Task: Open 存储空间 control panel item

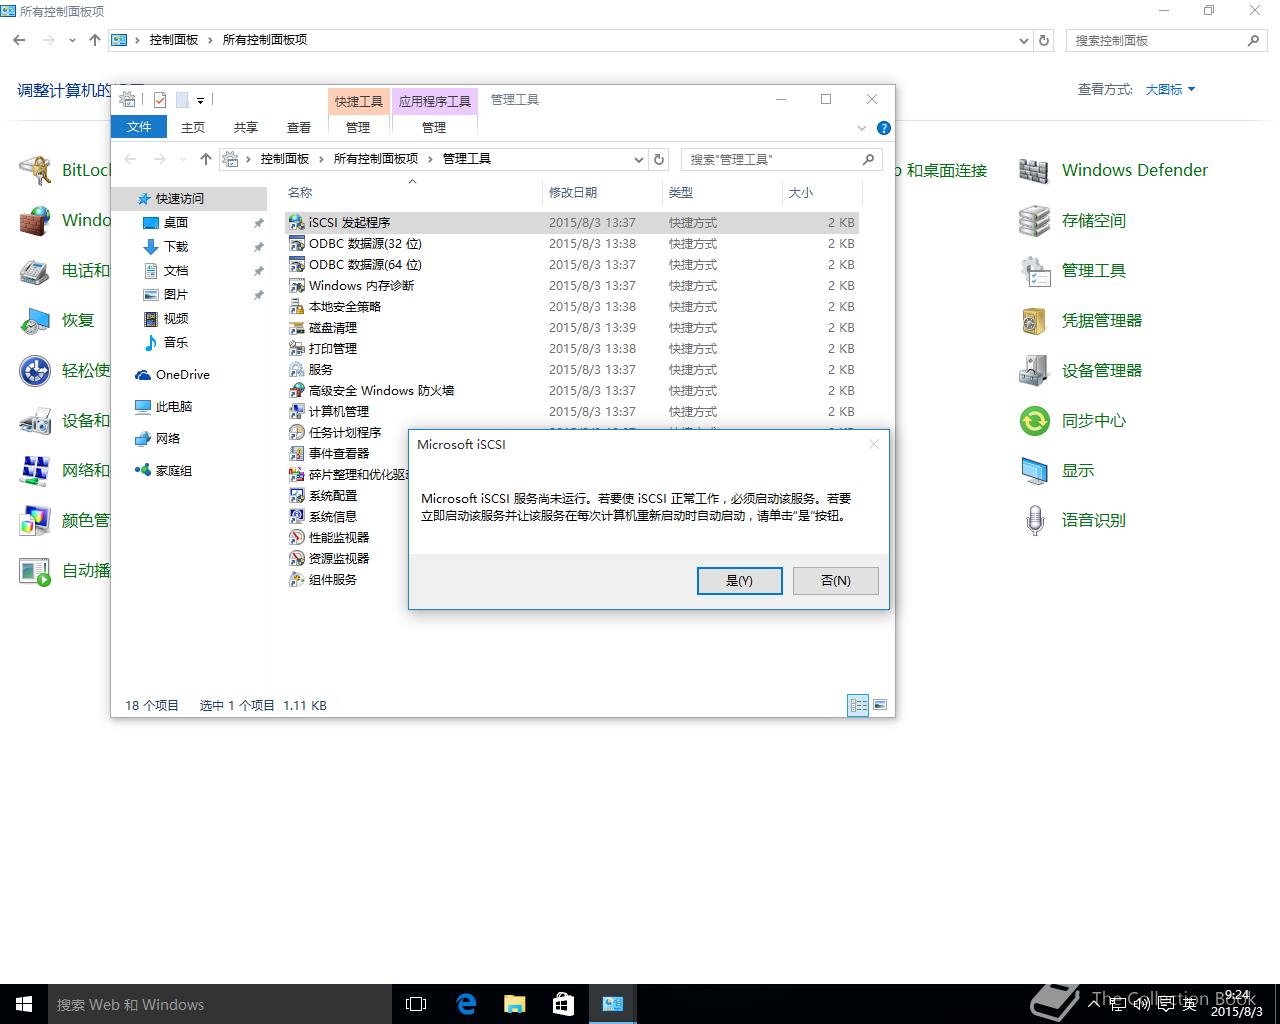Action: (1073, 220)
